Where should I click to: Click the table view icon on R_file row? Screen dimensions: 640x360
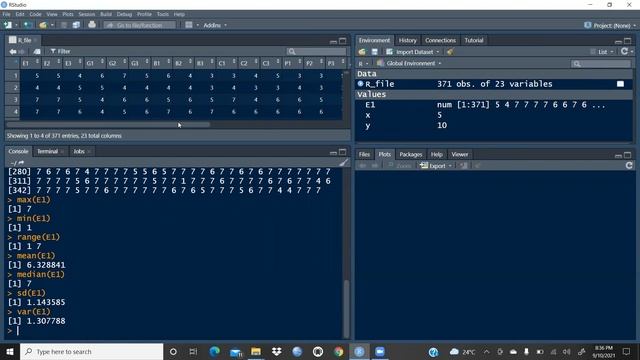[x=620, y=84]
